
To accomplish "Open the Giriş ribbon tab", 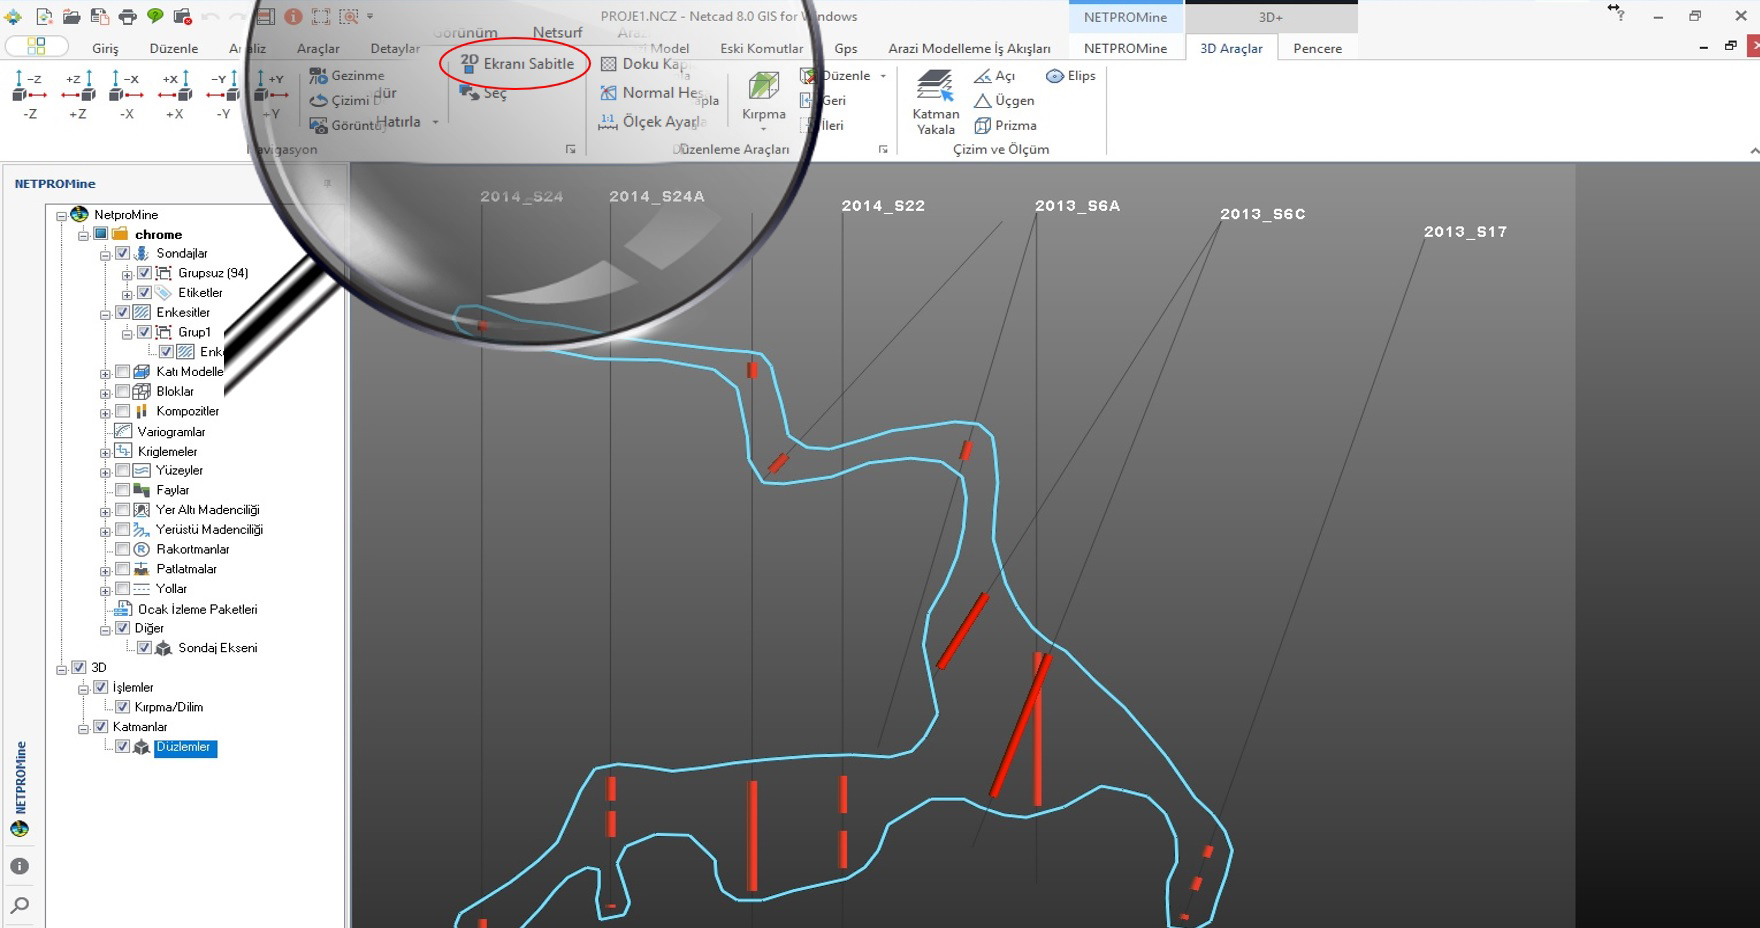I will pos(105,48).
